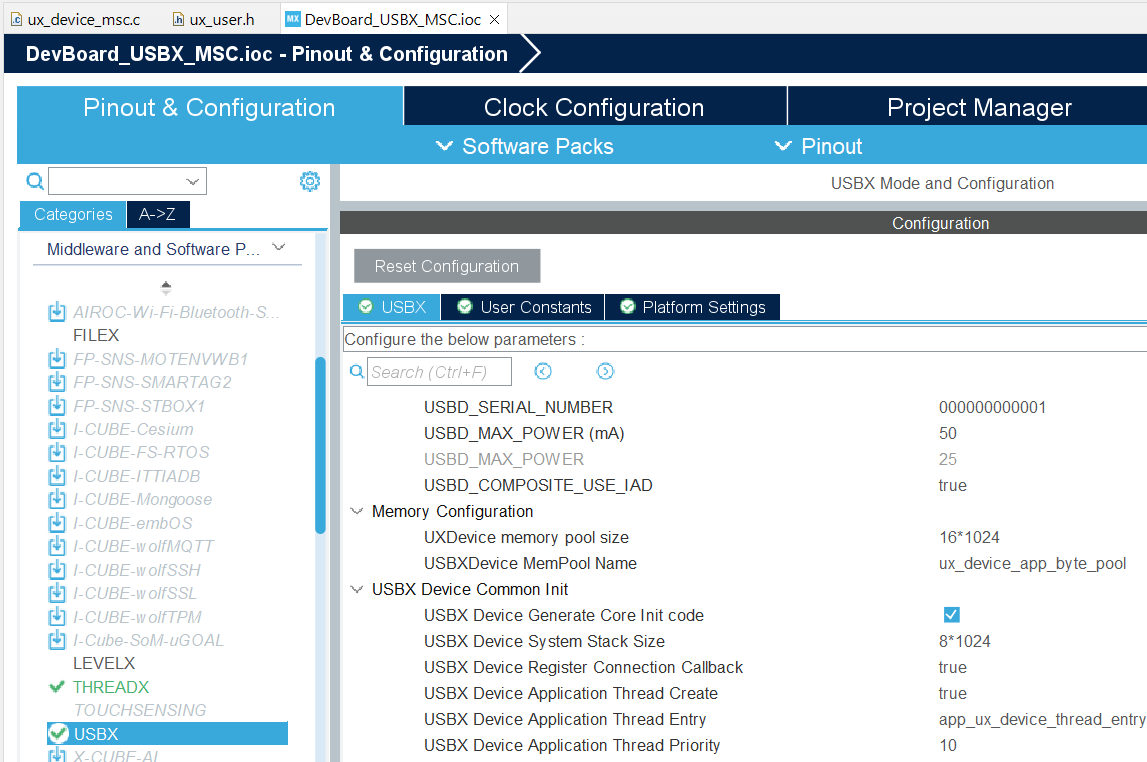Viewport: 1147px width, 762px height.
Task: Click the download icon beside FP-SNS-STBOX1
Action: [x=56, y=405]
